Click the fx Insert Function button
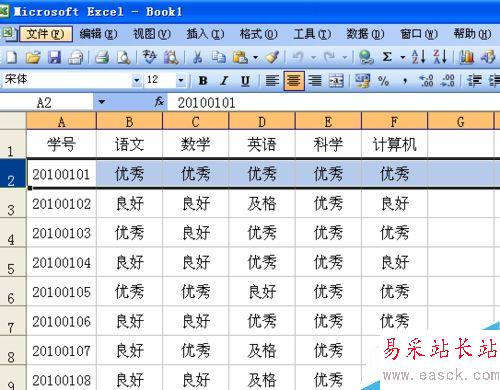 coord(159,102)
